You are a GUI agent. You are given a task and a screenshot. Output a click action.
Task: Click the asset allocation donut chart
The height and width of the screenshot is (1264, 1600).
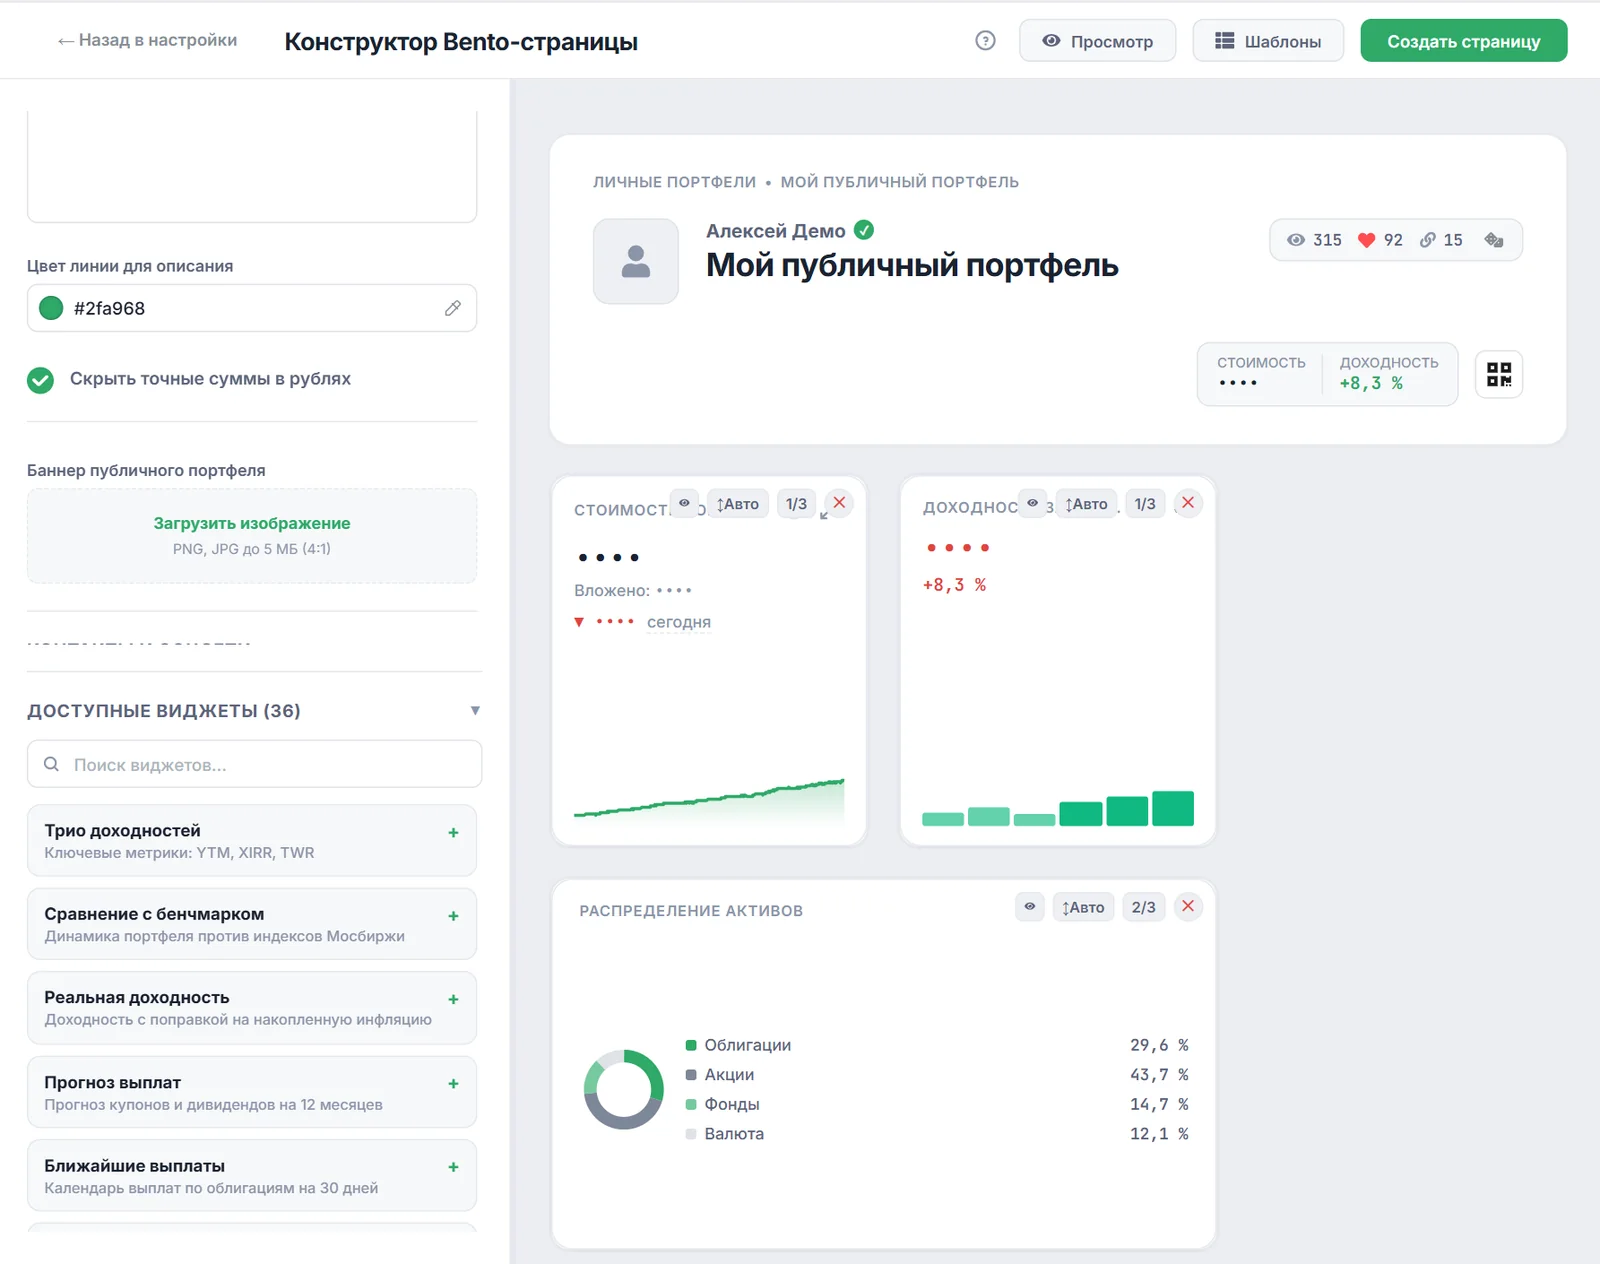[623, 1089]
